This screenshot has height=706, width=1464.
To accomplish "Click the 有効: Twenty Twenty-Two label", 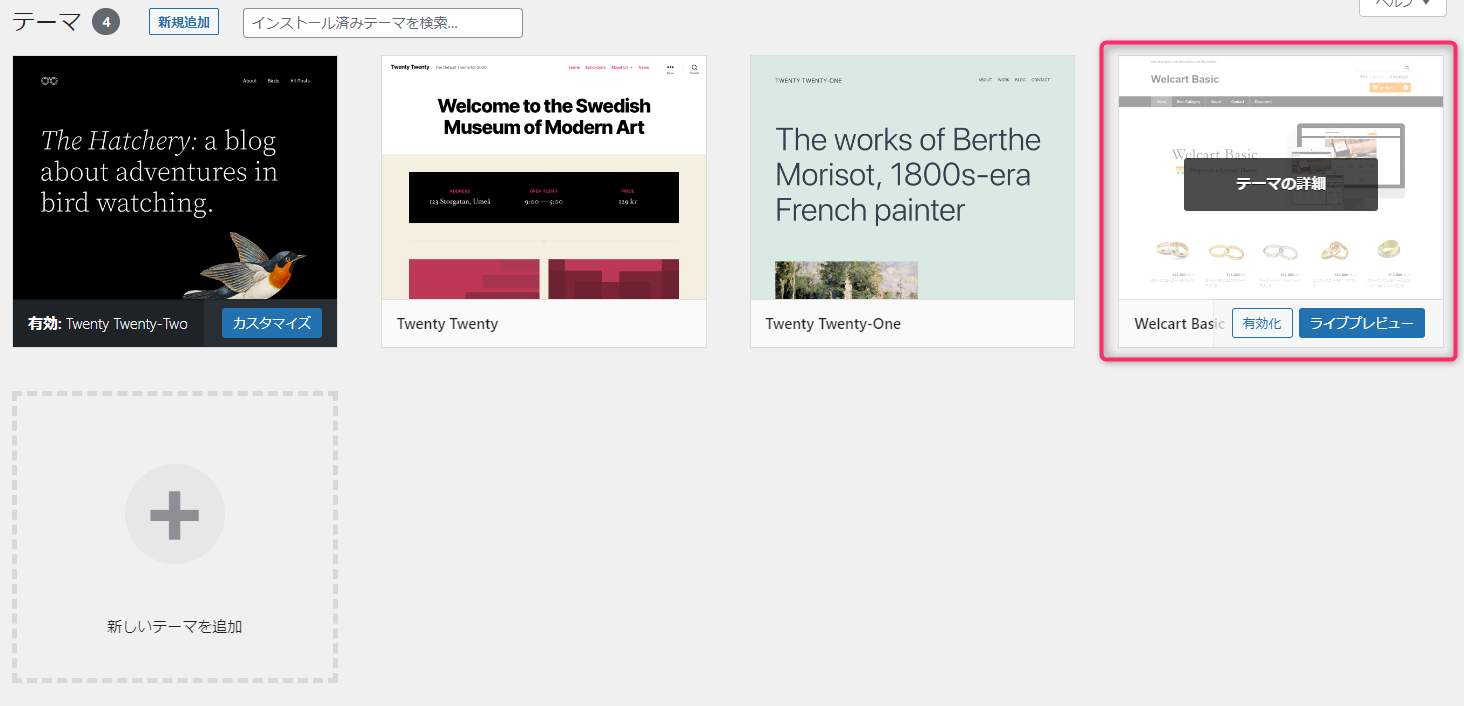I will tap(107, 324).
